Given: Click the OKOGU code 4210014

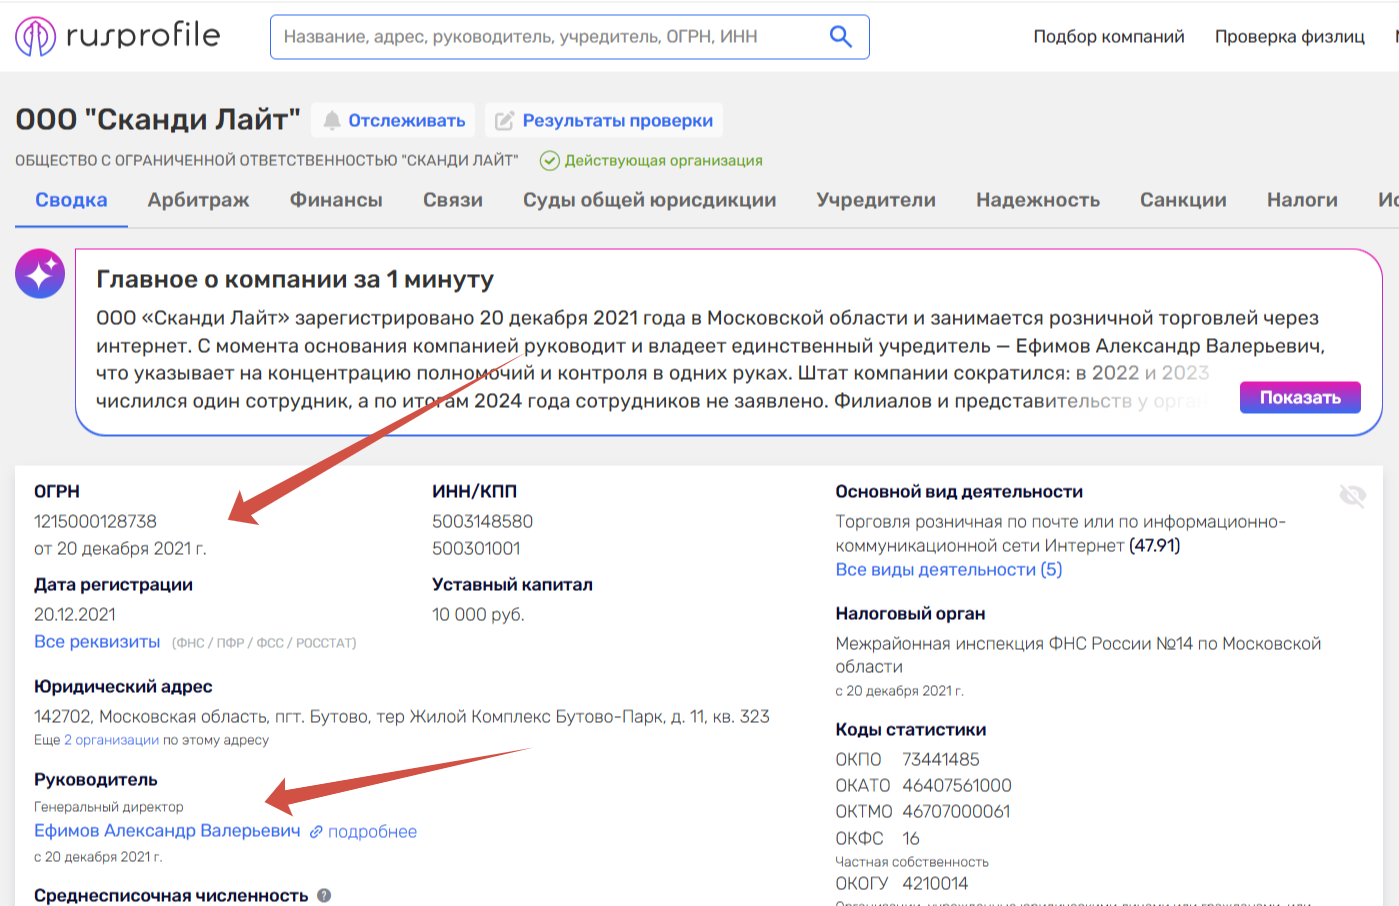Looking at the screenshot, I should pos(935,884).
